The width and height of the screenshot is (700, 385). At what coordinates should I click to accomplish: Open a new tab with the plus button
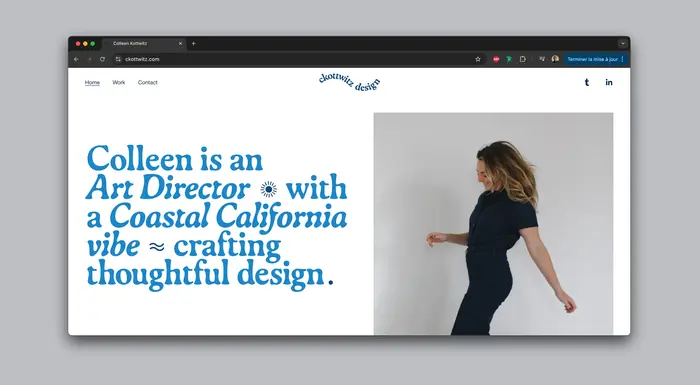click(193, 43)
